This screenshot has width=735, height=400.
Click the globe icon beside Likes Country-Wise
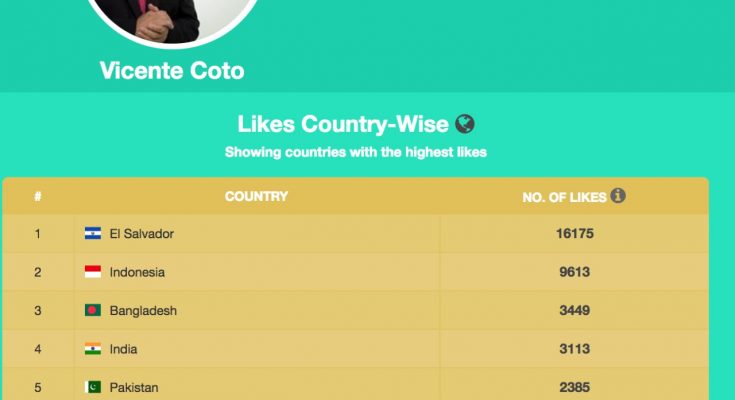pos(465,124)
